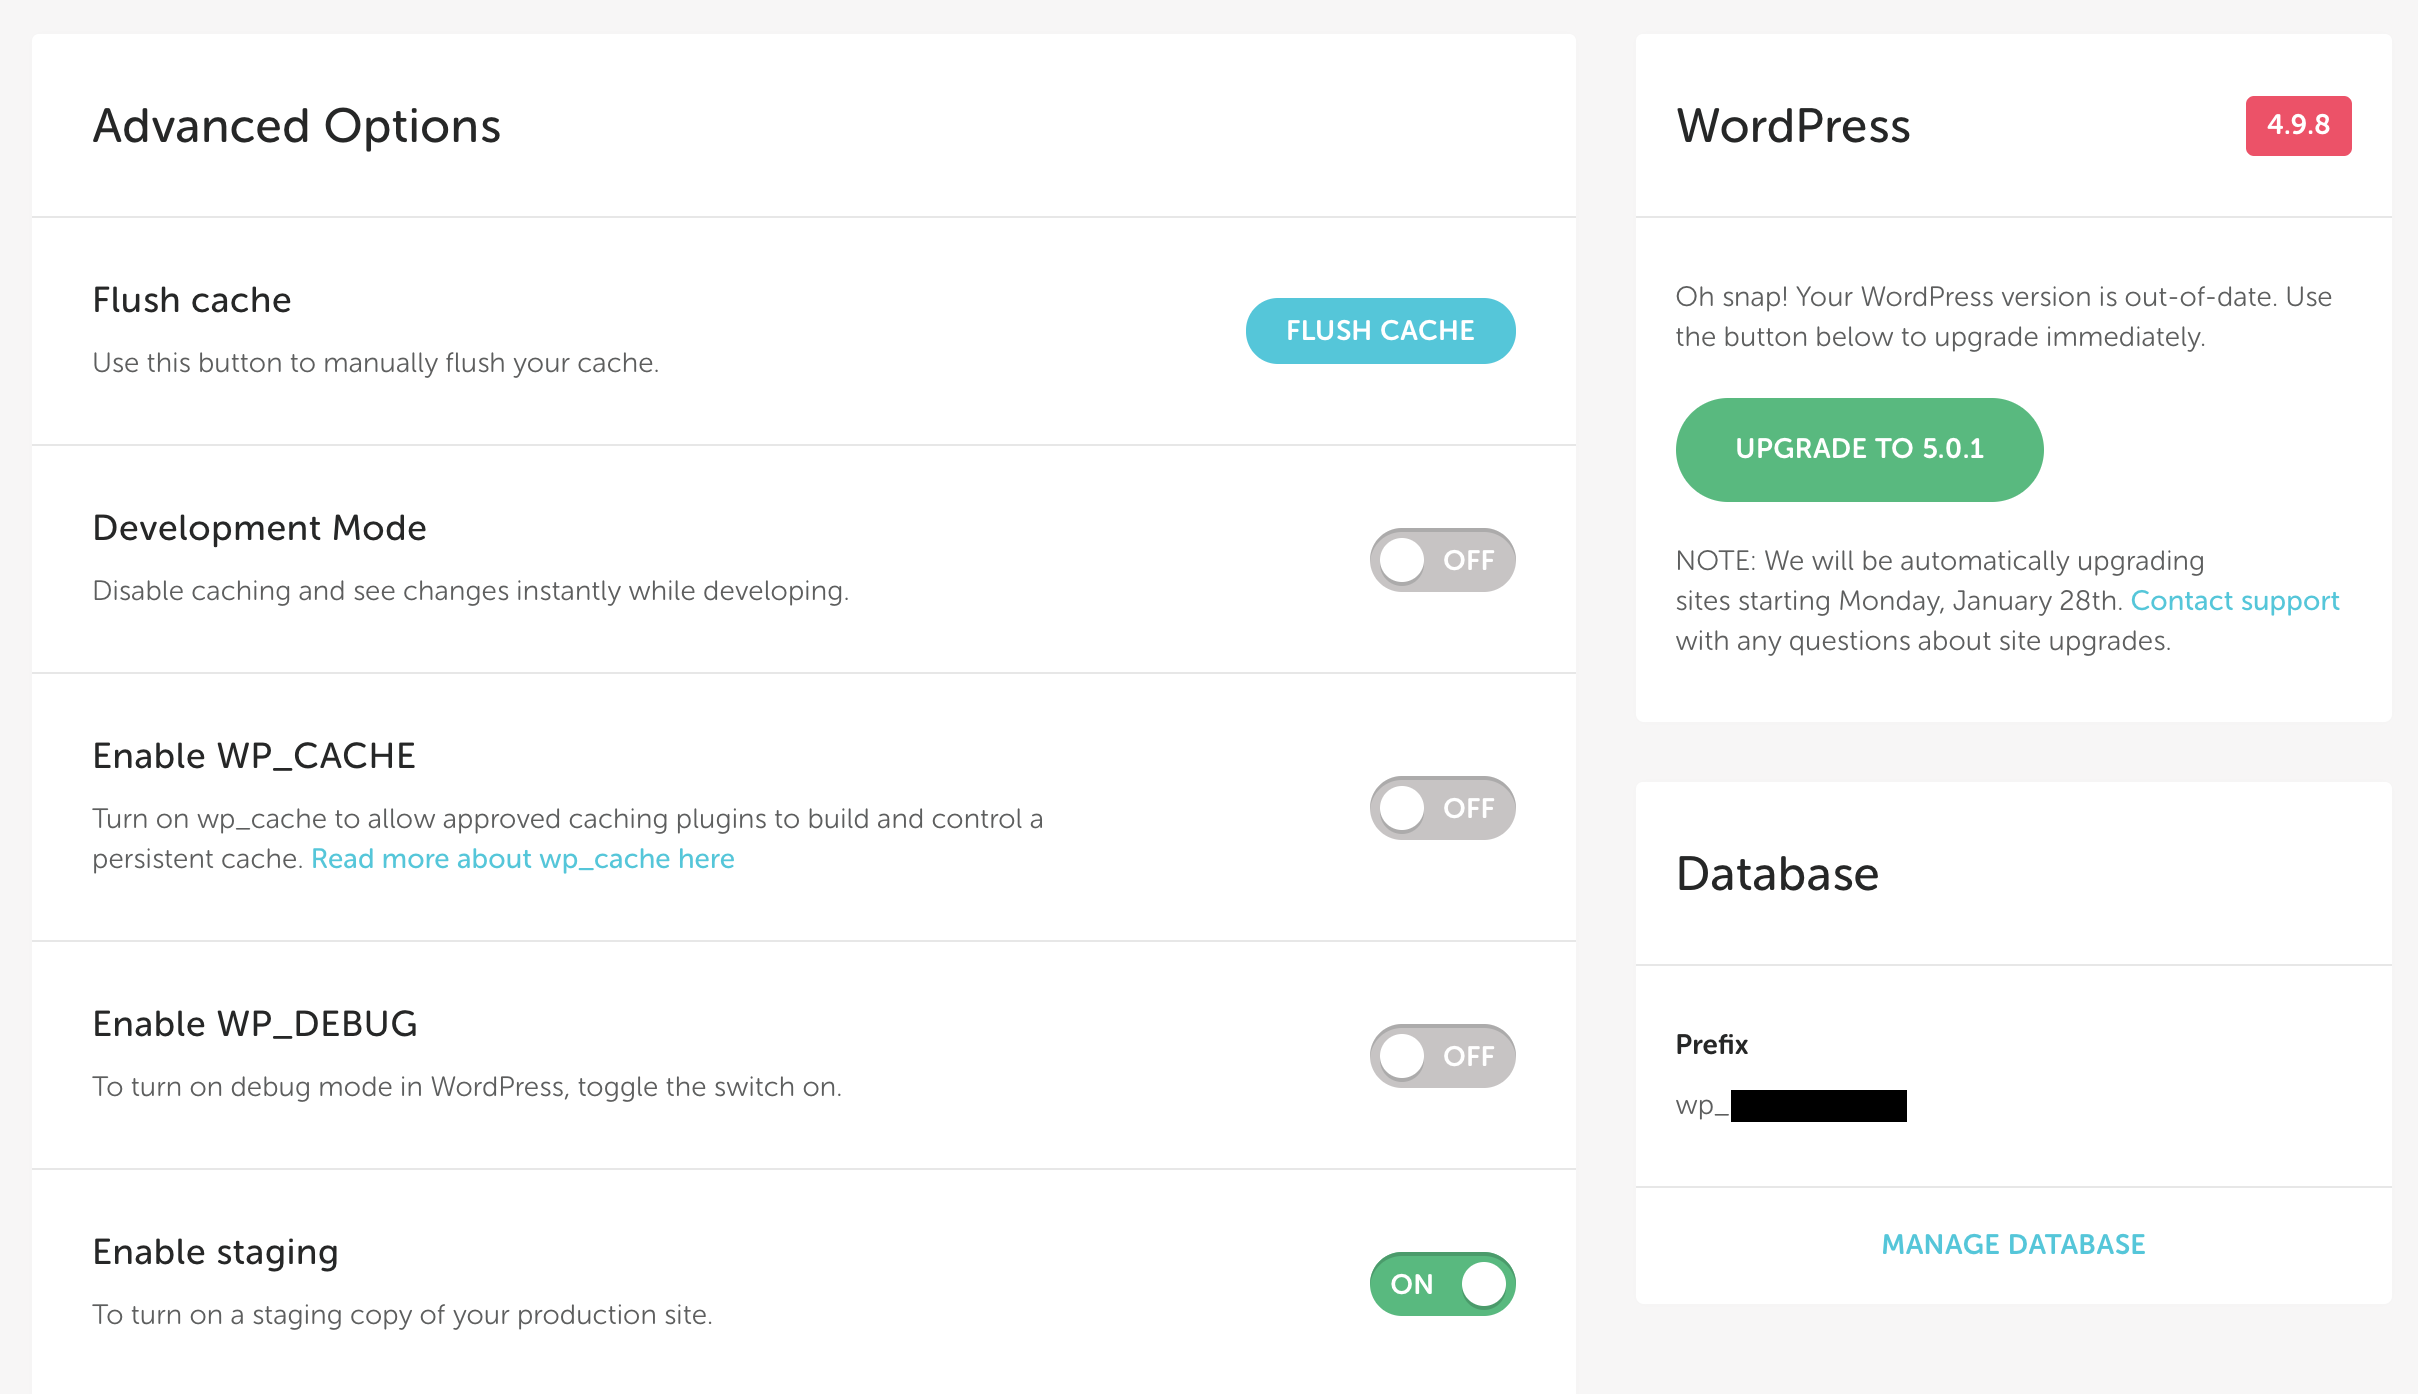Click the Database section header
Viewport: 2418px width, 1394px height.
pyautogui.click(x=1779, y=872)
